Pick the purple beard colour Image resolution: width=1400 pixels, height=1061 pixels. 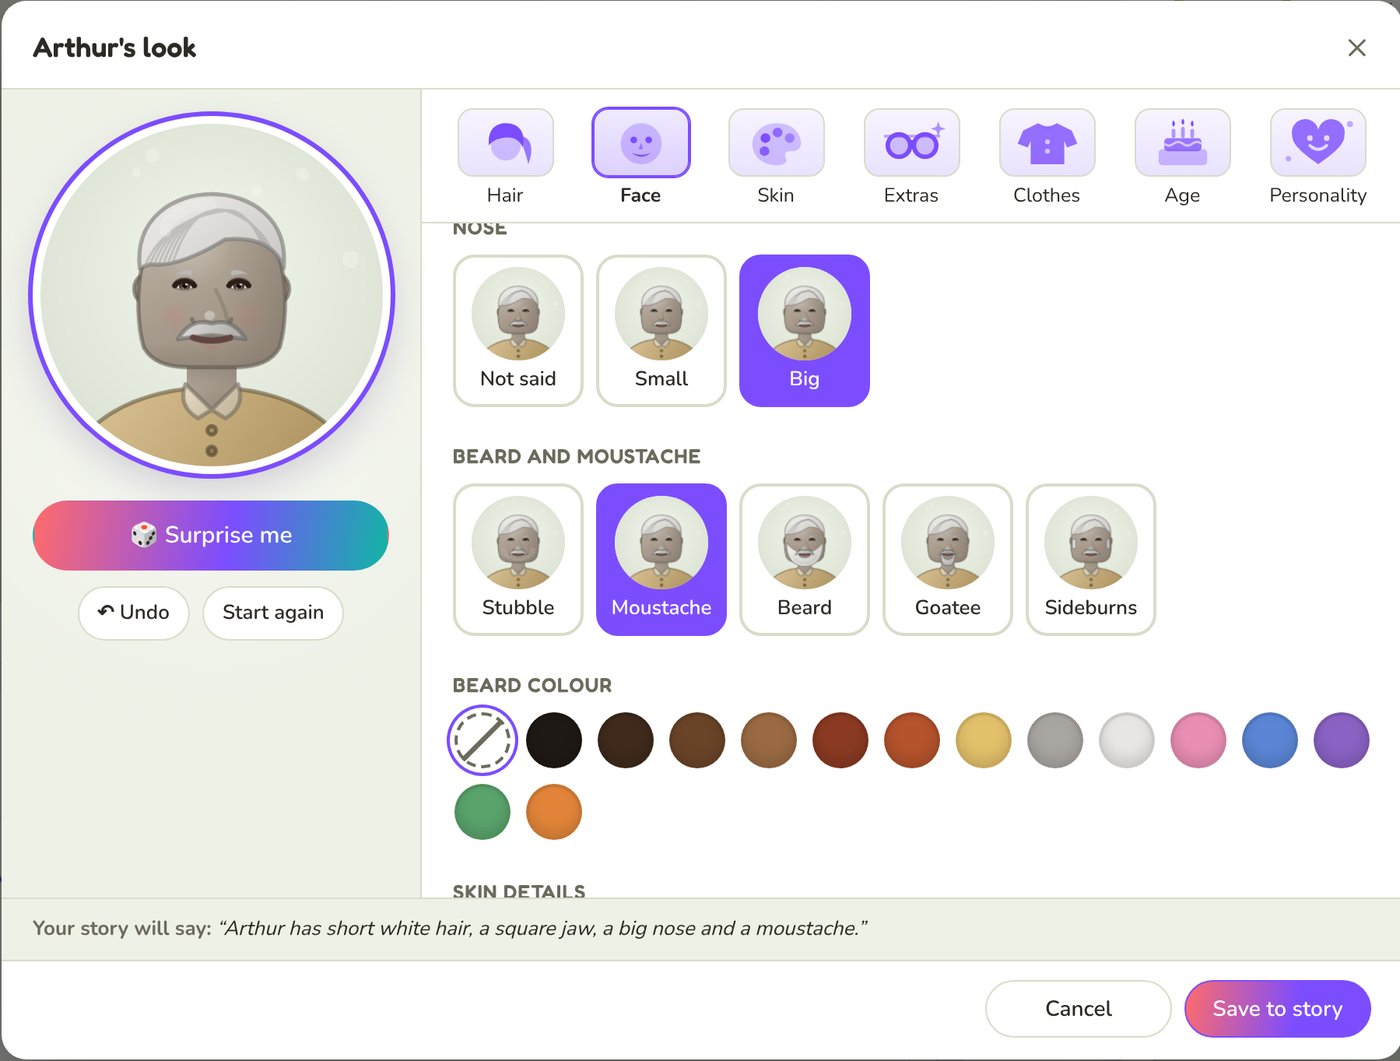[1341, 740]
